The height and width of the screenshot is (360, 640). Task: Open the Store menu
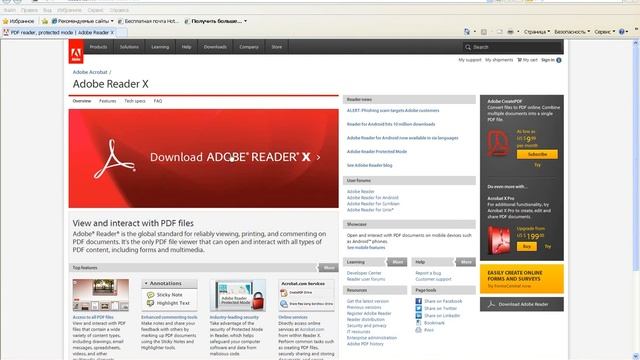[277, 47]
